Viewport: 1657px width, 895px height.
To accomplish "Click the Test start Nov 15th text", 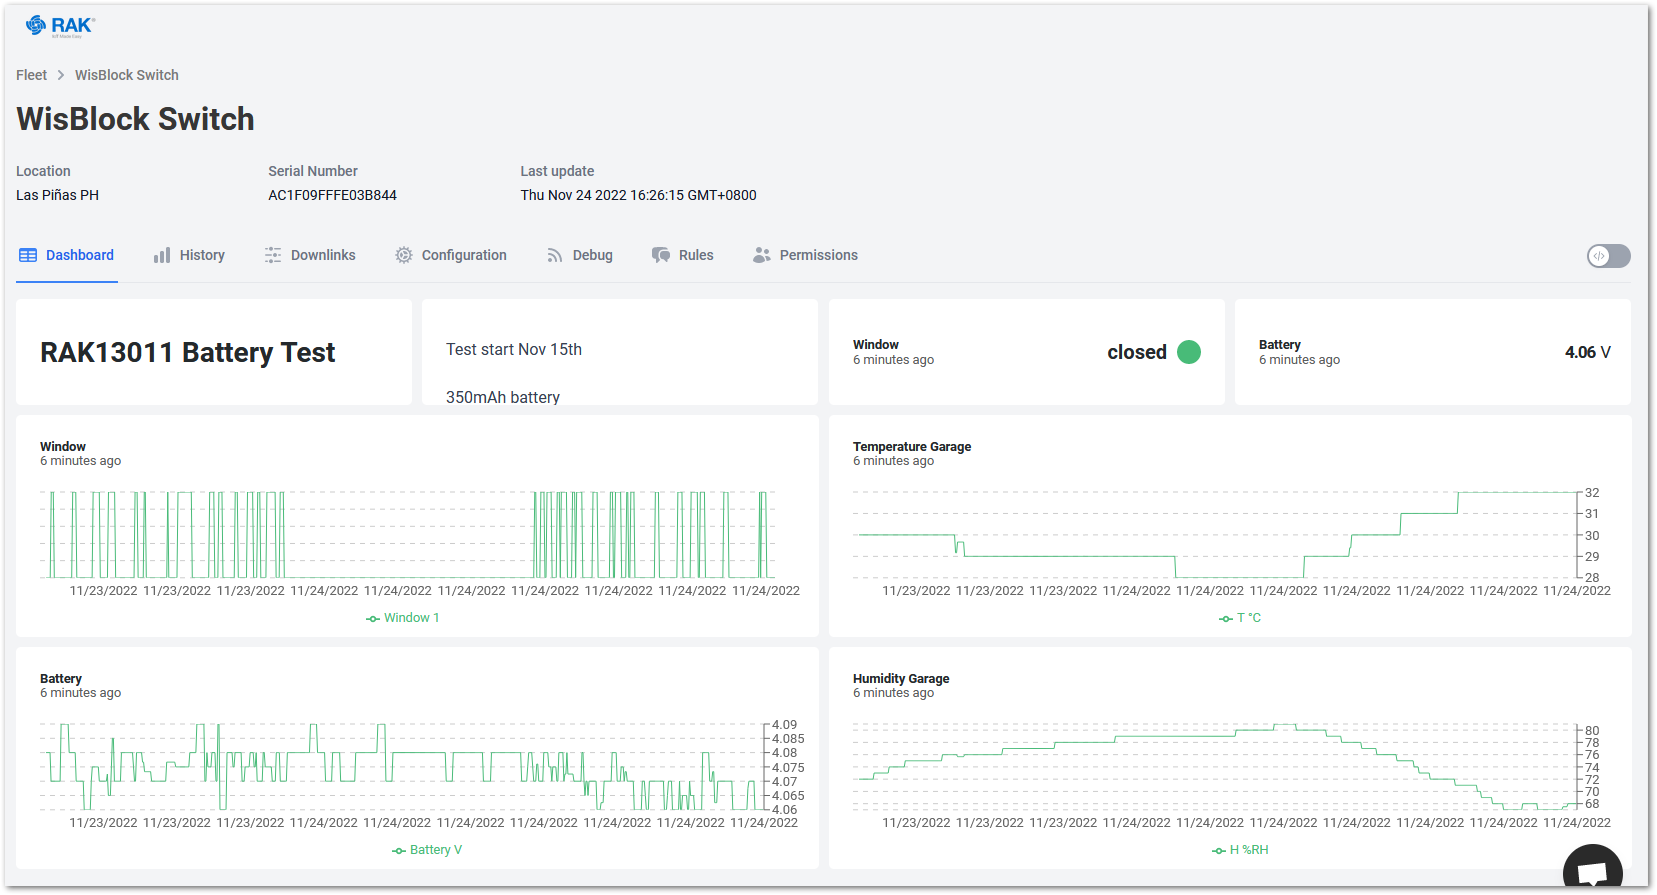I will [x=514, y=349].
